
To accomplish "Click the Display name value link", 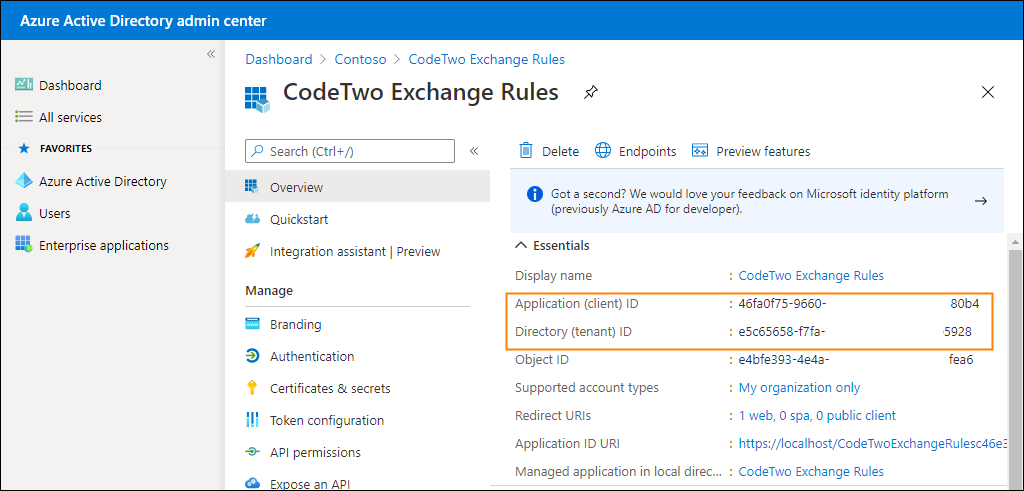I will coord(811,276).
